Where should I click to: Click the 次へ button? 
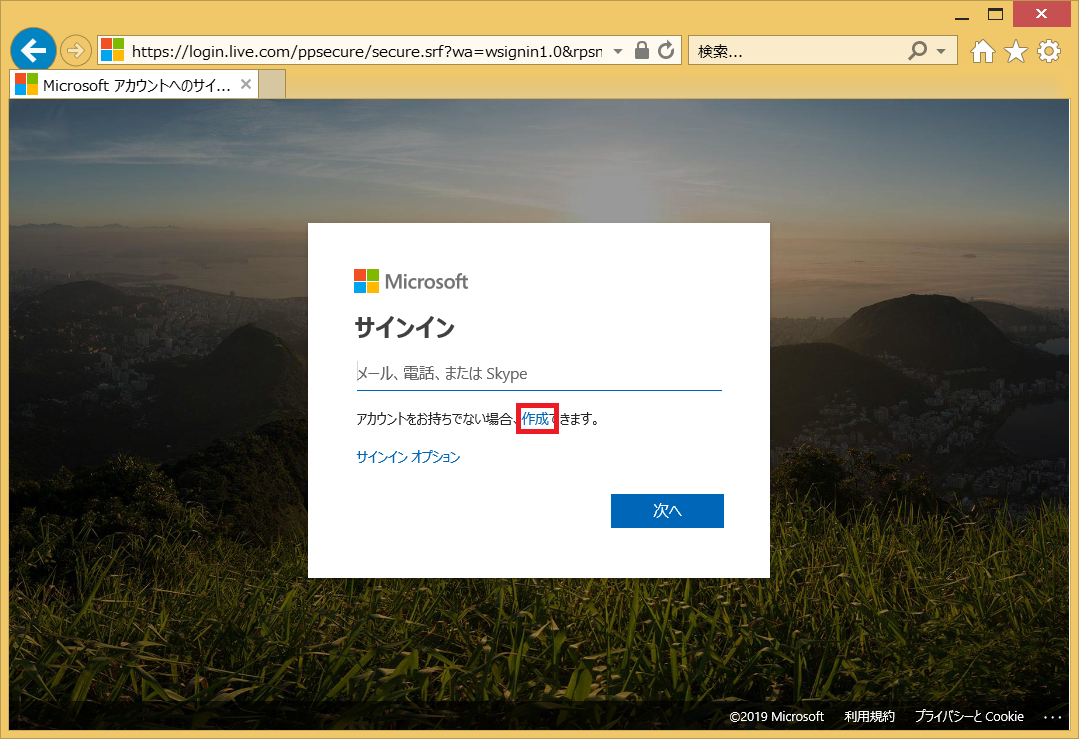click(667, 511)
